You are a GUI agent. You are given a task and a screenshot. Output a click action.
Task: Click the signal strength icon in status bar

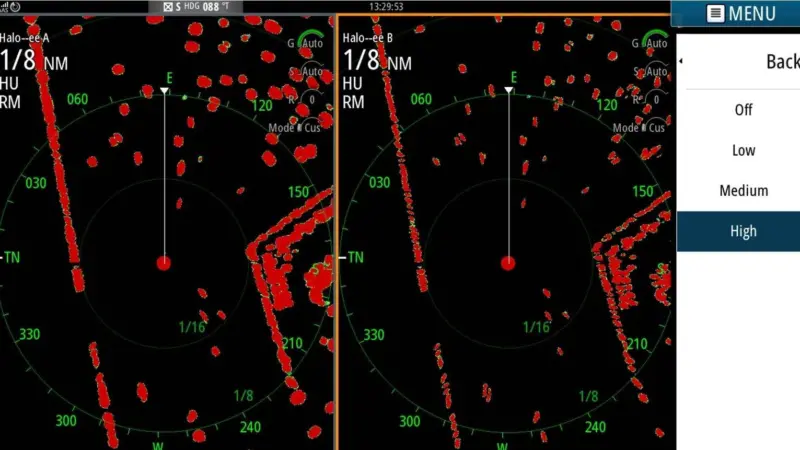[4, 7]
